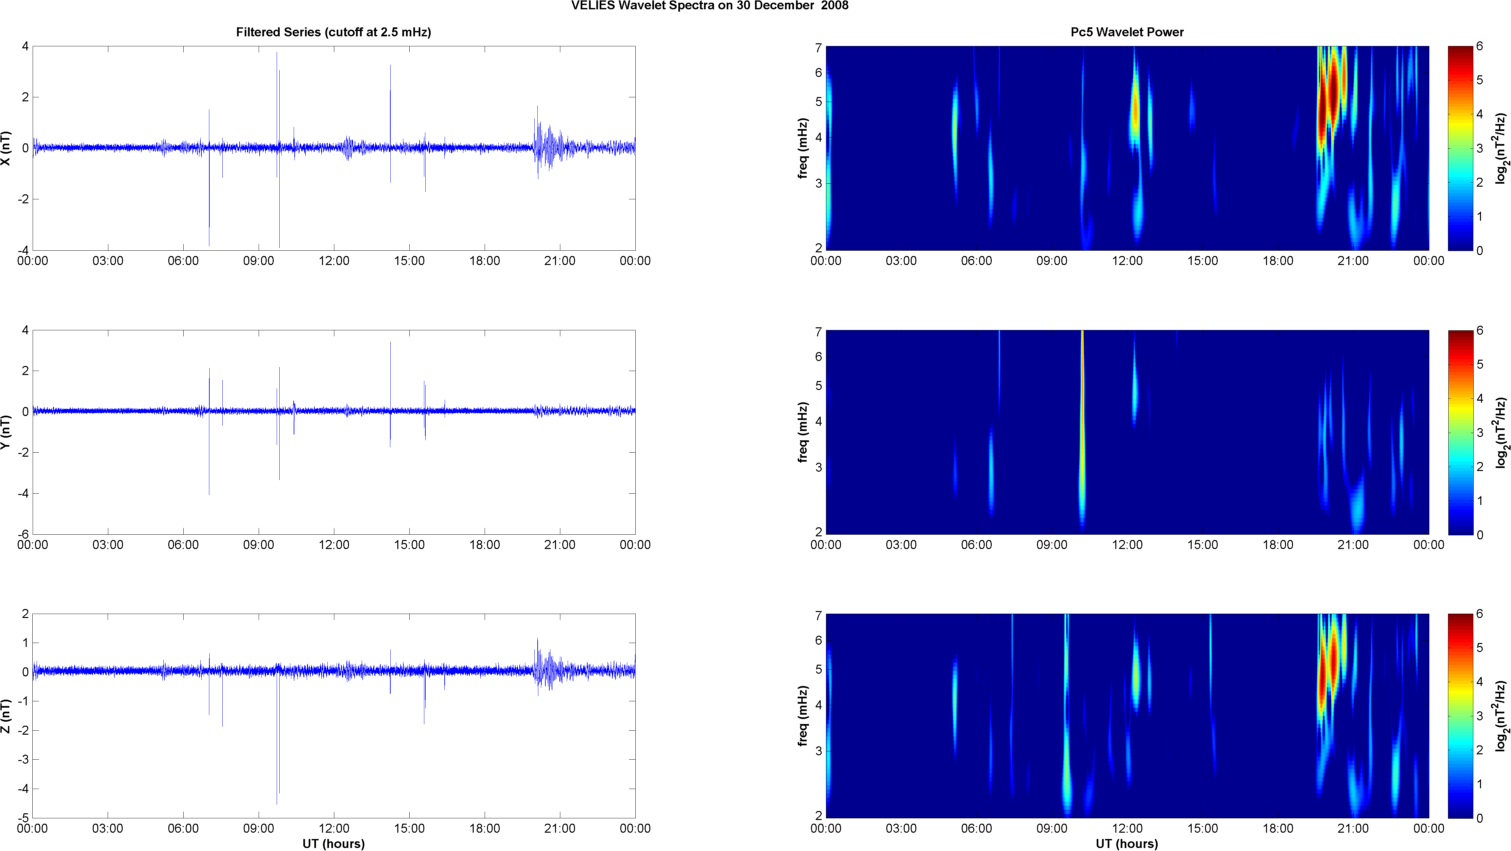
Task: Click the "06:00" tick under the Z series plot
Action: tap(183, 829)
